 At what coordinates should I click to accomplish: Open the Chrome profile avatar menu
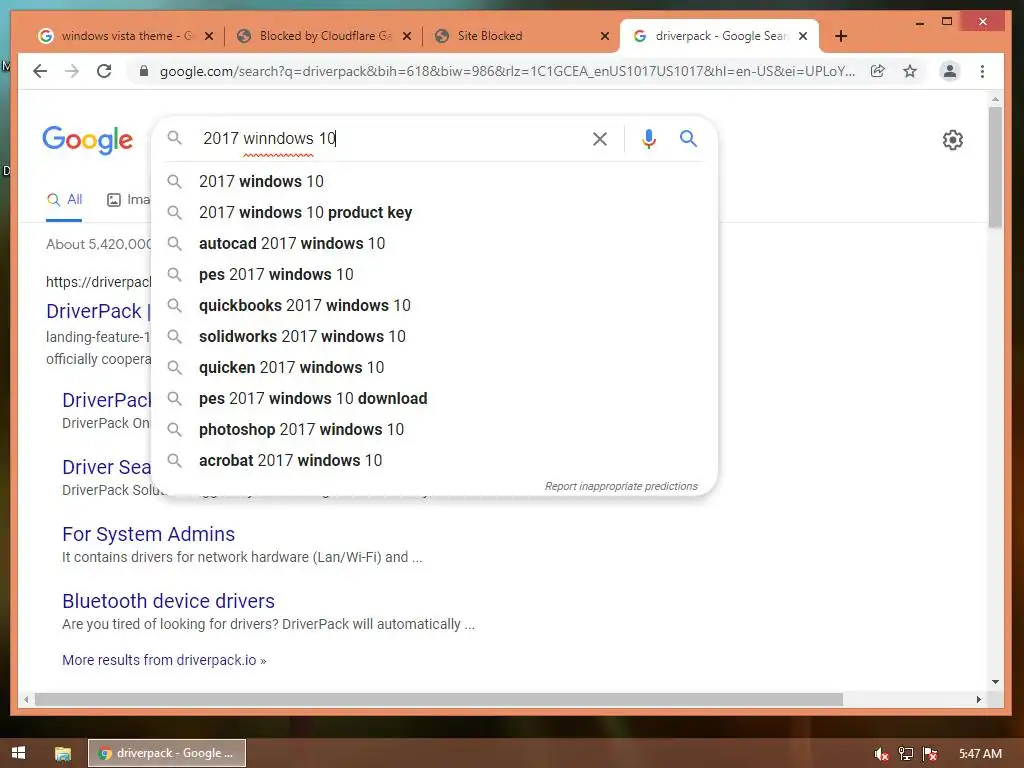tap(950, 71)
